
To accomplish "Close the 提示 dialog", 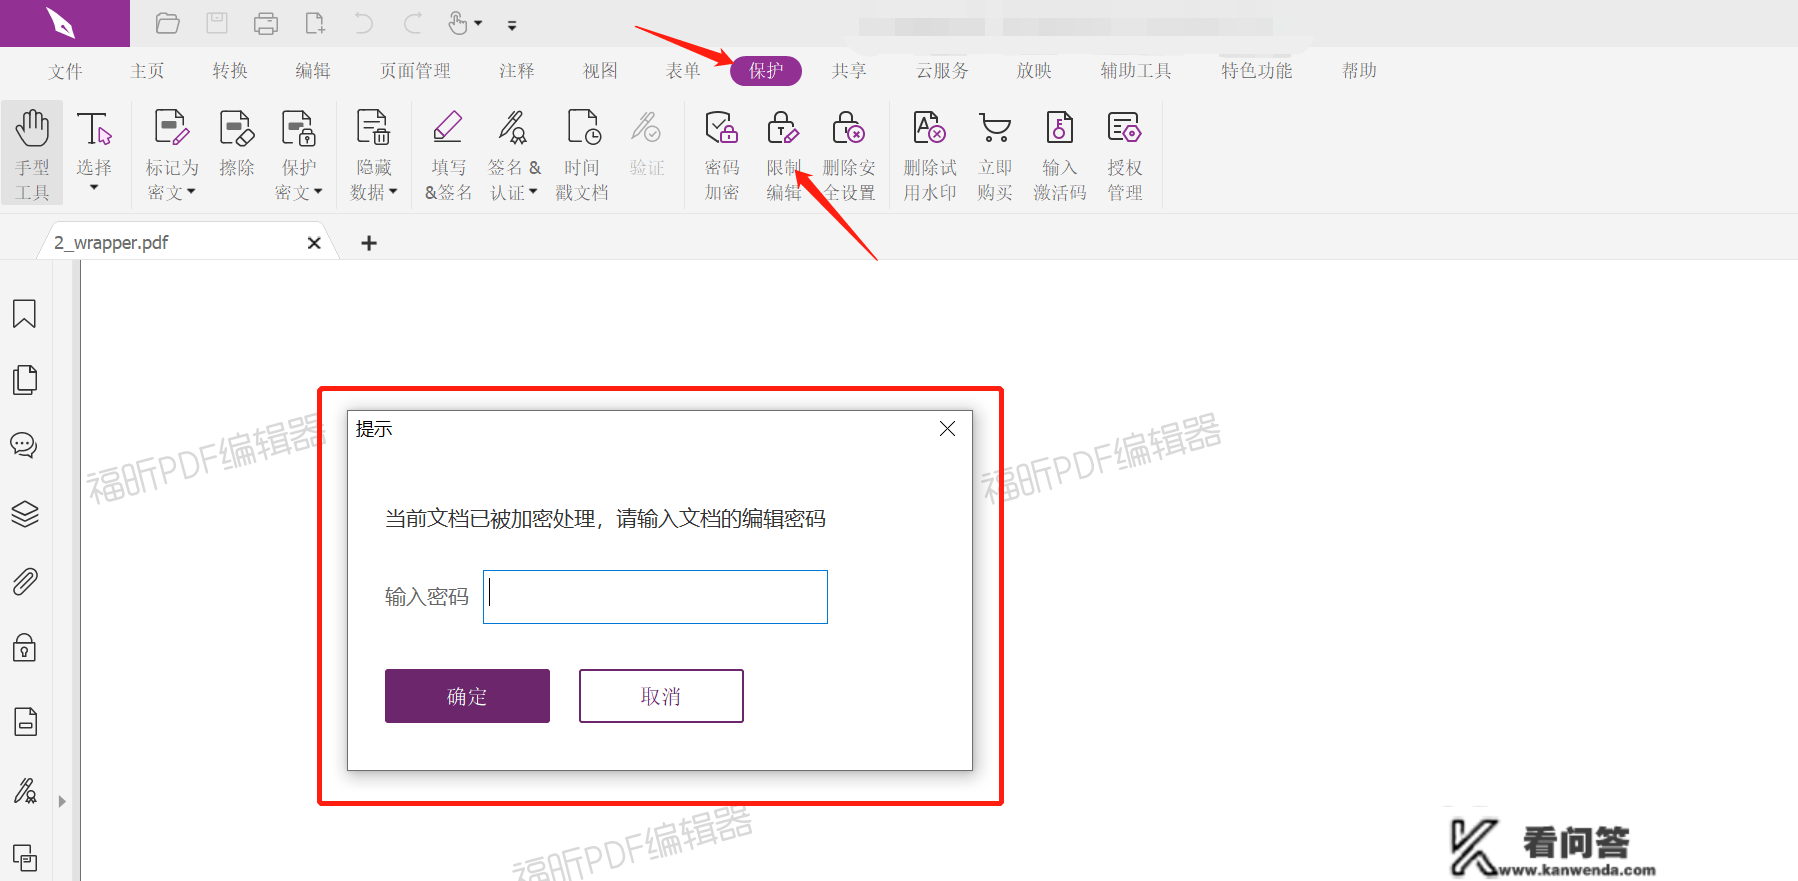I will click(x=947, y=429).
